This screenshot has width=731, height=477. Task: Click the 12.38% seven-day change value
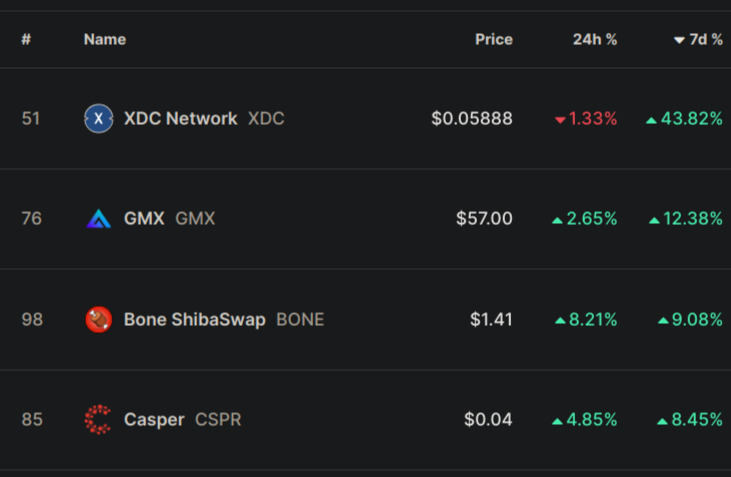click(692, 219)
